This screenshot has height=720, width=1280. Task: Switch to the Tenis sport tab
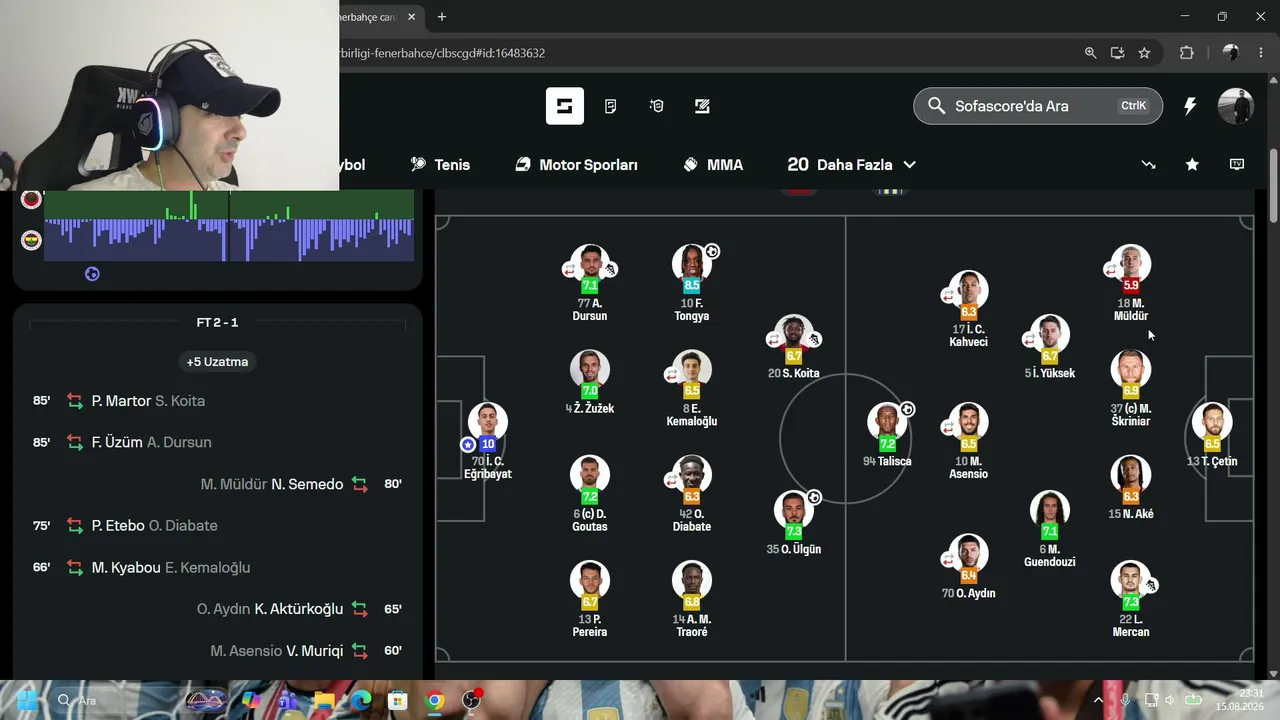(440, 165)
